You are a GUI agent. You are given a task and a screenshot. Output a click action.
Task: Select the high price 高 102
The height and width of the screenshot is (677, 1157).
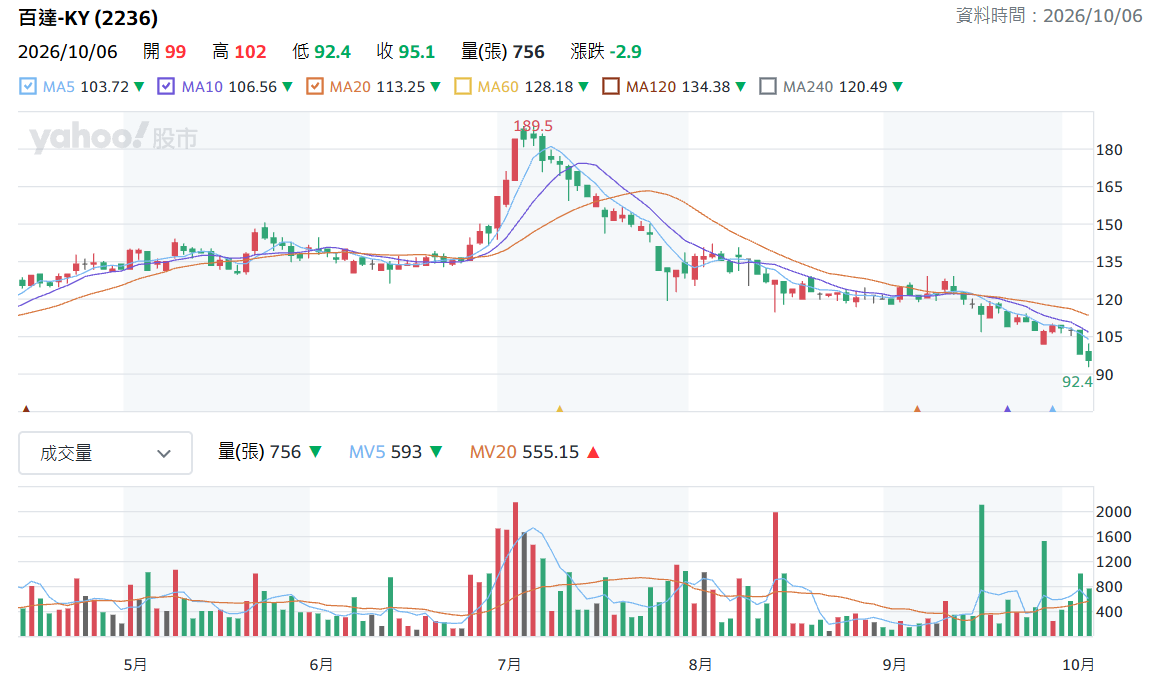click(x=239, y=52)
